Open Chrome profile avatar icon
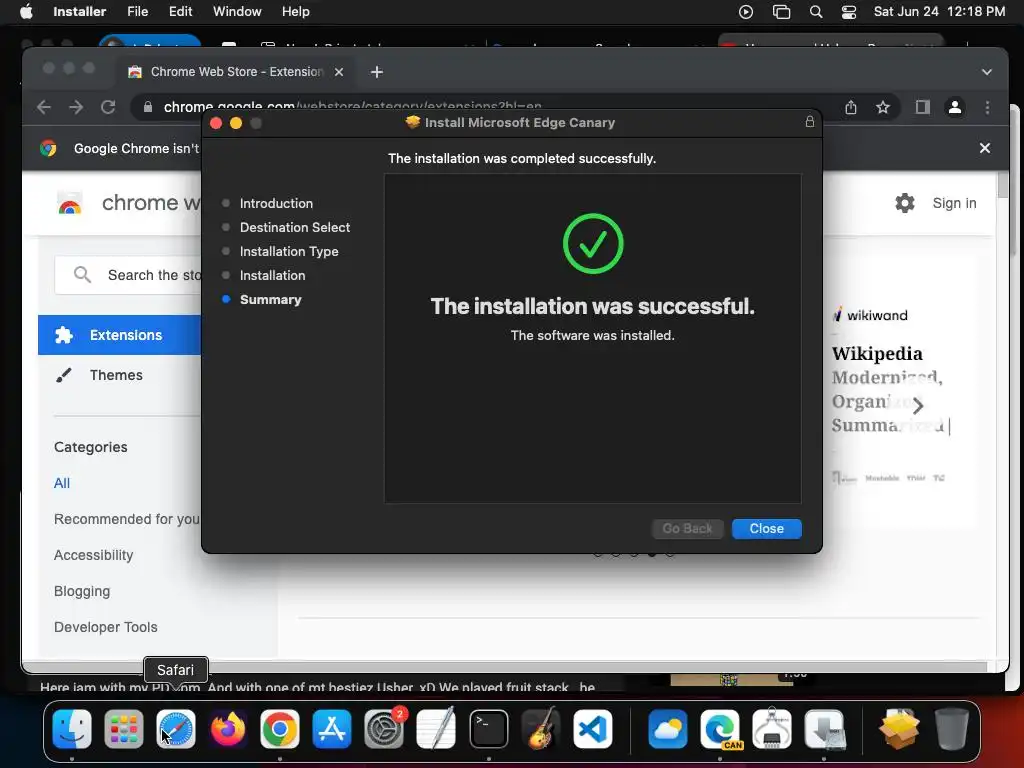Image resolution: width=1024 pixels, height=768 pixels. (x=954, y=107)
